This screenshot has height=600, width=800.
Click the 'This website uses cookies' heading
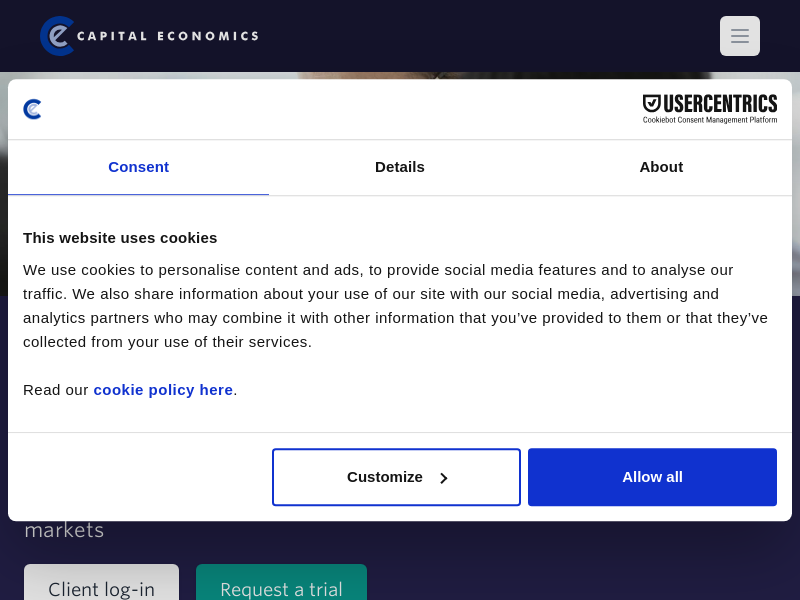[x=120, y=238]
